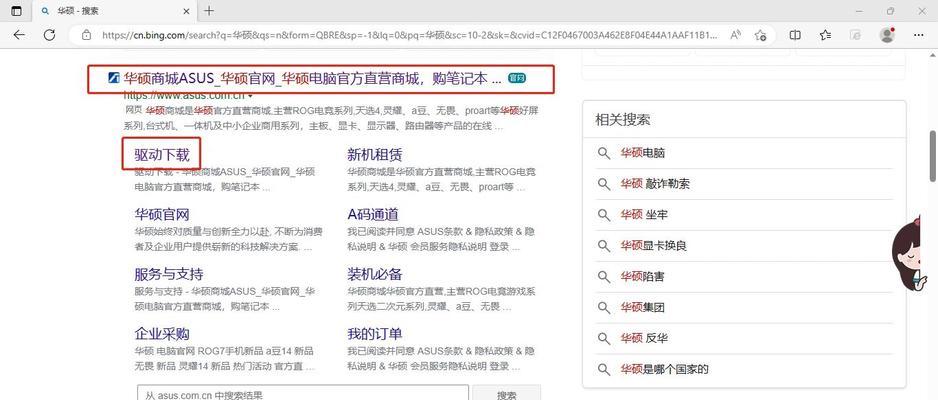Image resolution: width=938 pixels, height=400 pixels.
Task: Click the 相关搜索 heading
Action: 623,120
